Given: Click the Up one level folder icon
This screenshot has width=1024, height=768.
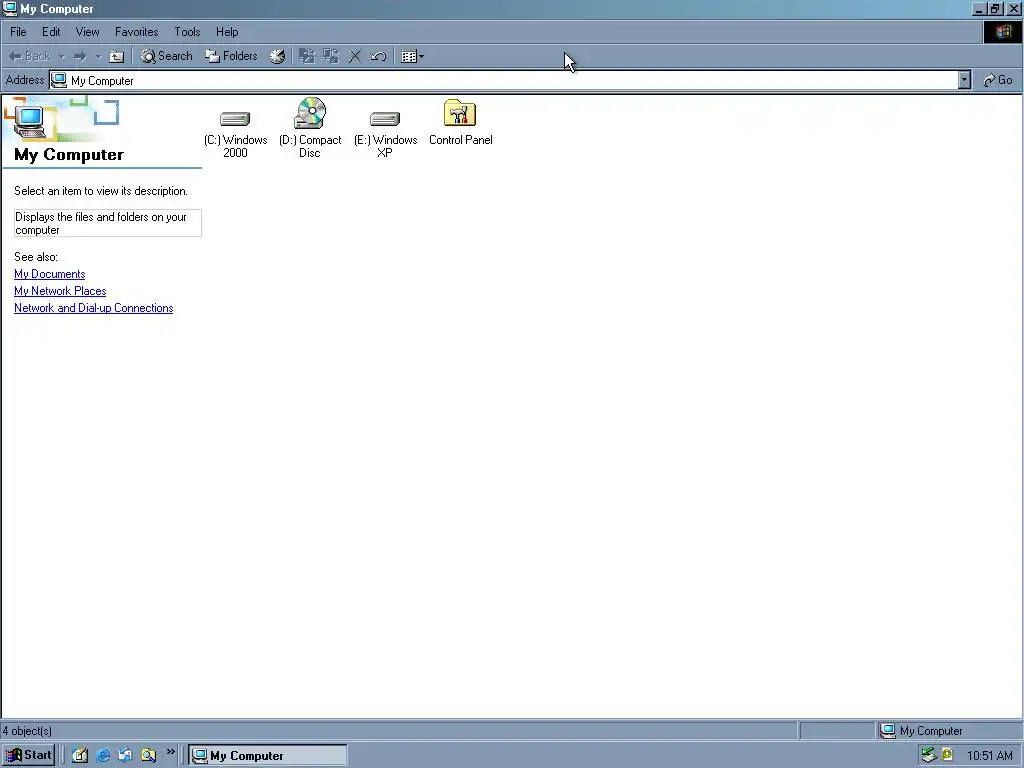Looking at the screenshot, I should click(x=116, y=57).
